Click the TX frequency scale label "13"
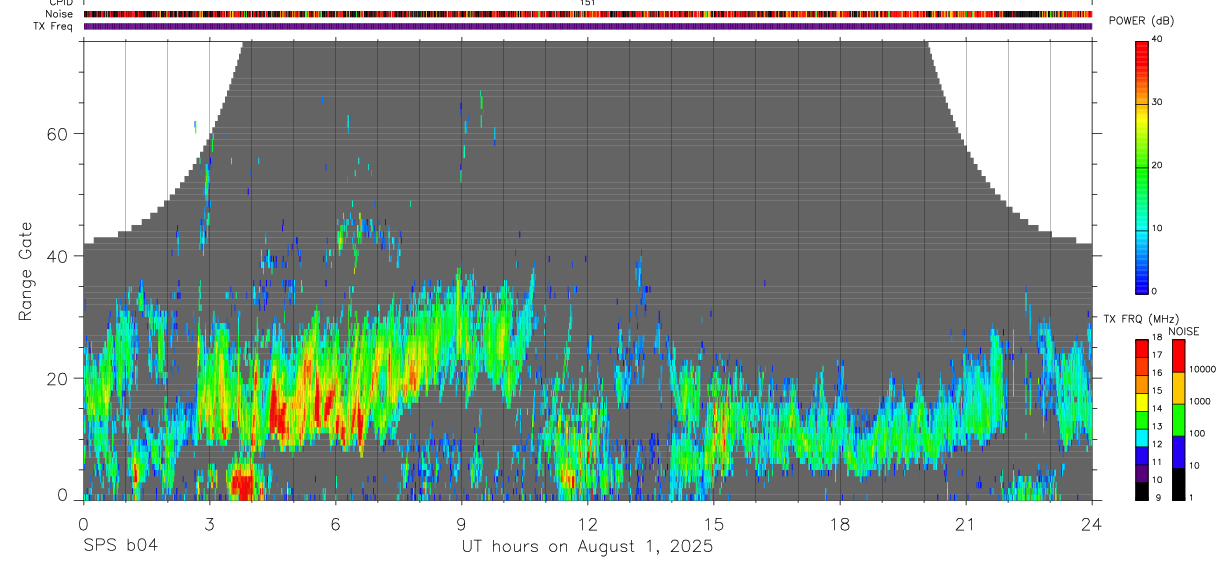Image resolution: width=1228 pixels, height=567 pixels. tap(1158, 426)
